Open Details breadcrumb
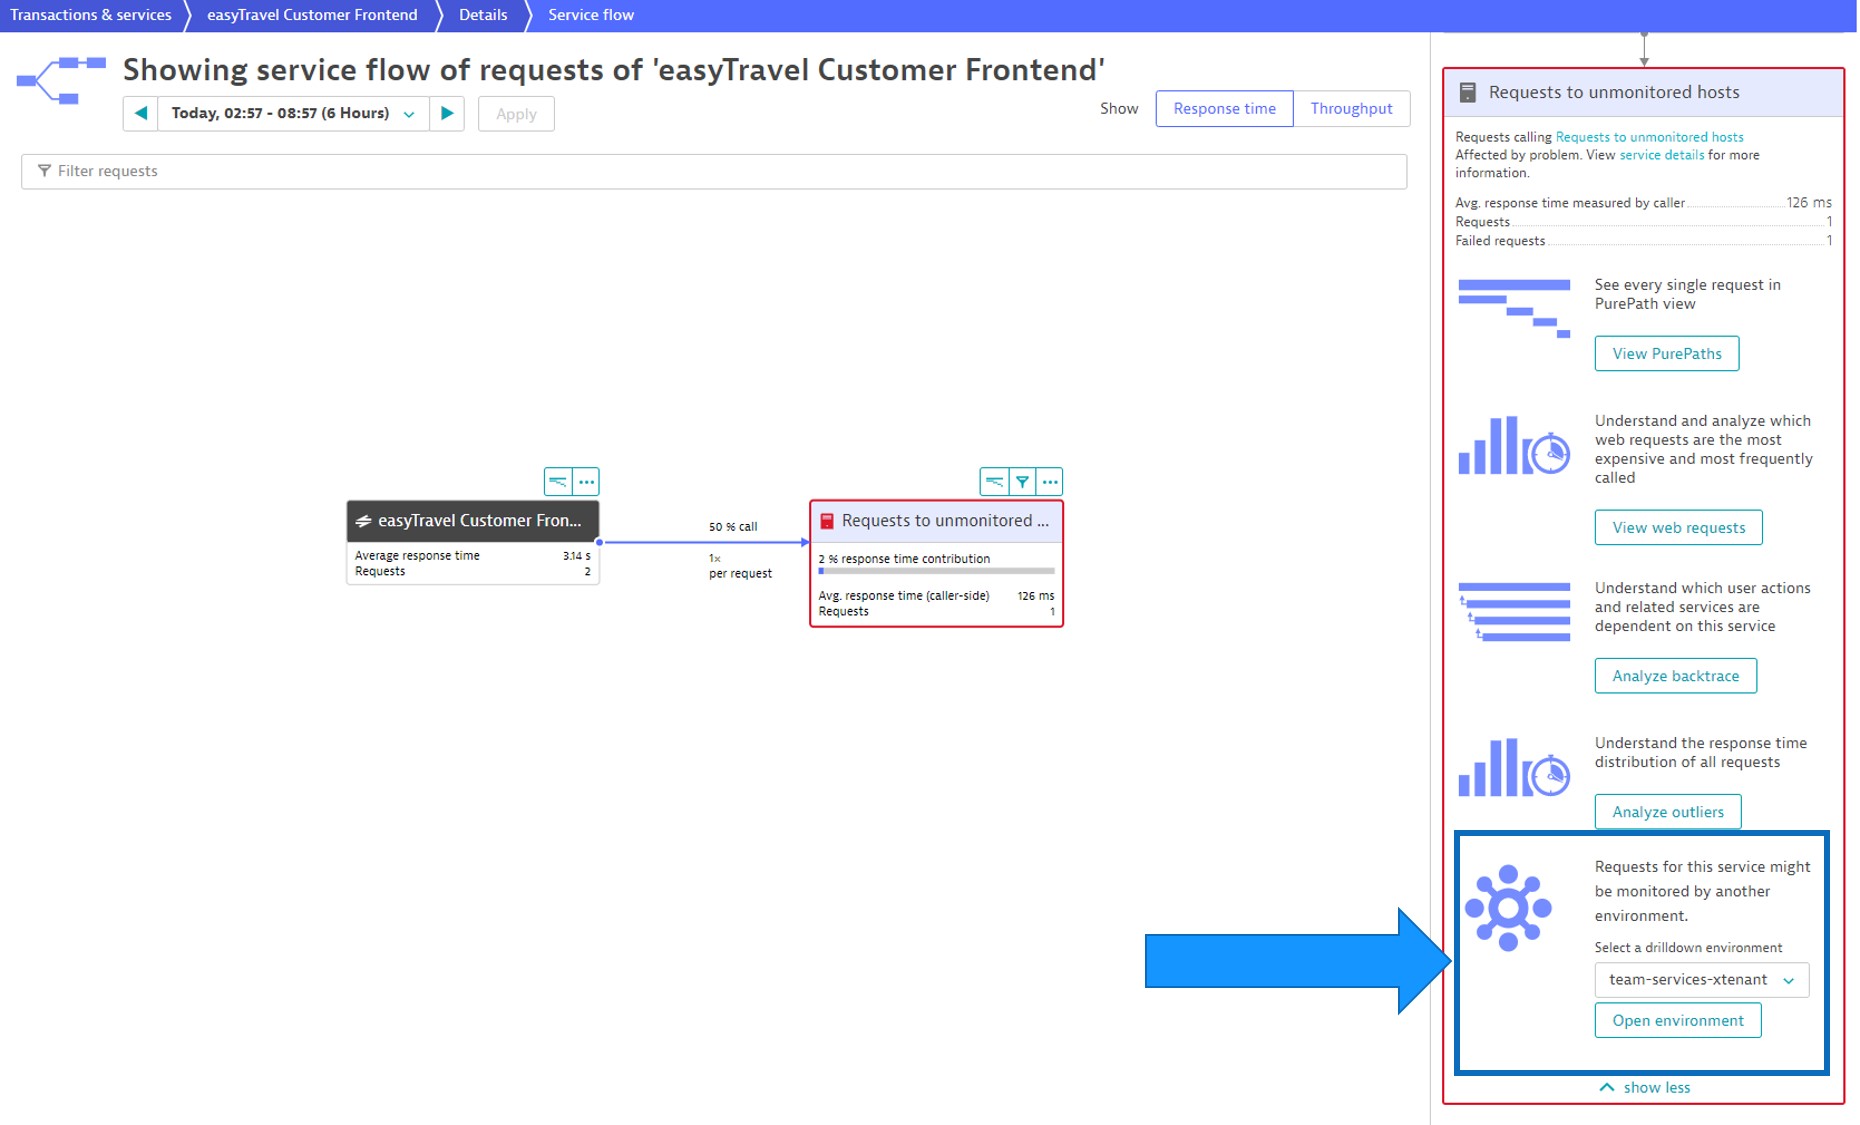Viewport: 1860px width, 1125px height. 483,15
